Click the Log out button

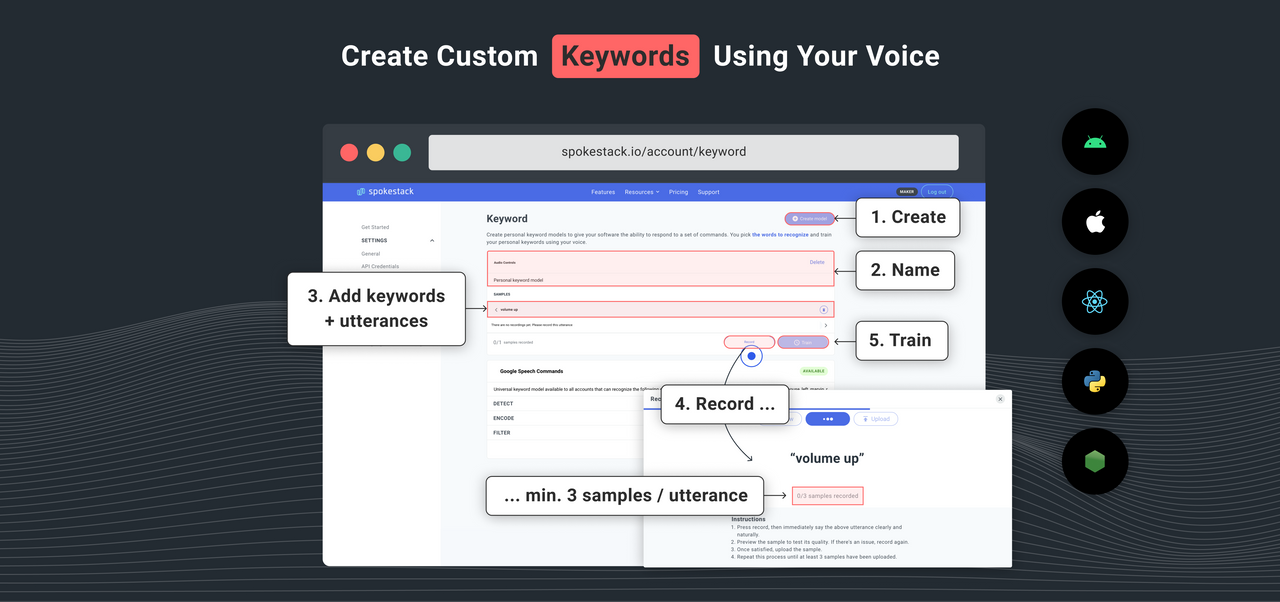point(937,192)
